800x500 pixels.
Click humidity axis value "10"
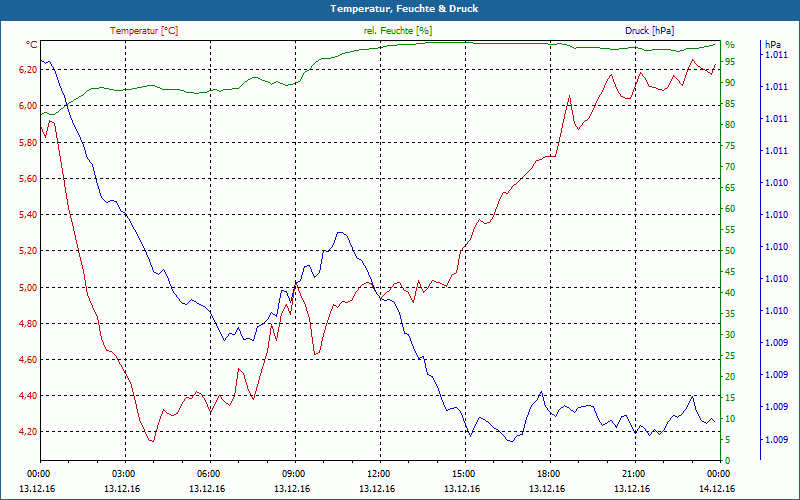(730, 419)
